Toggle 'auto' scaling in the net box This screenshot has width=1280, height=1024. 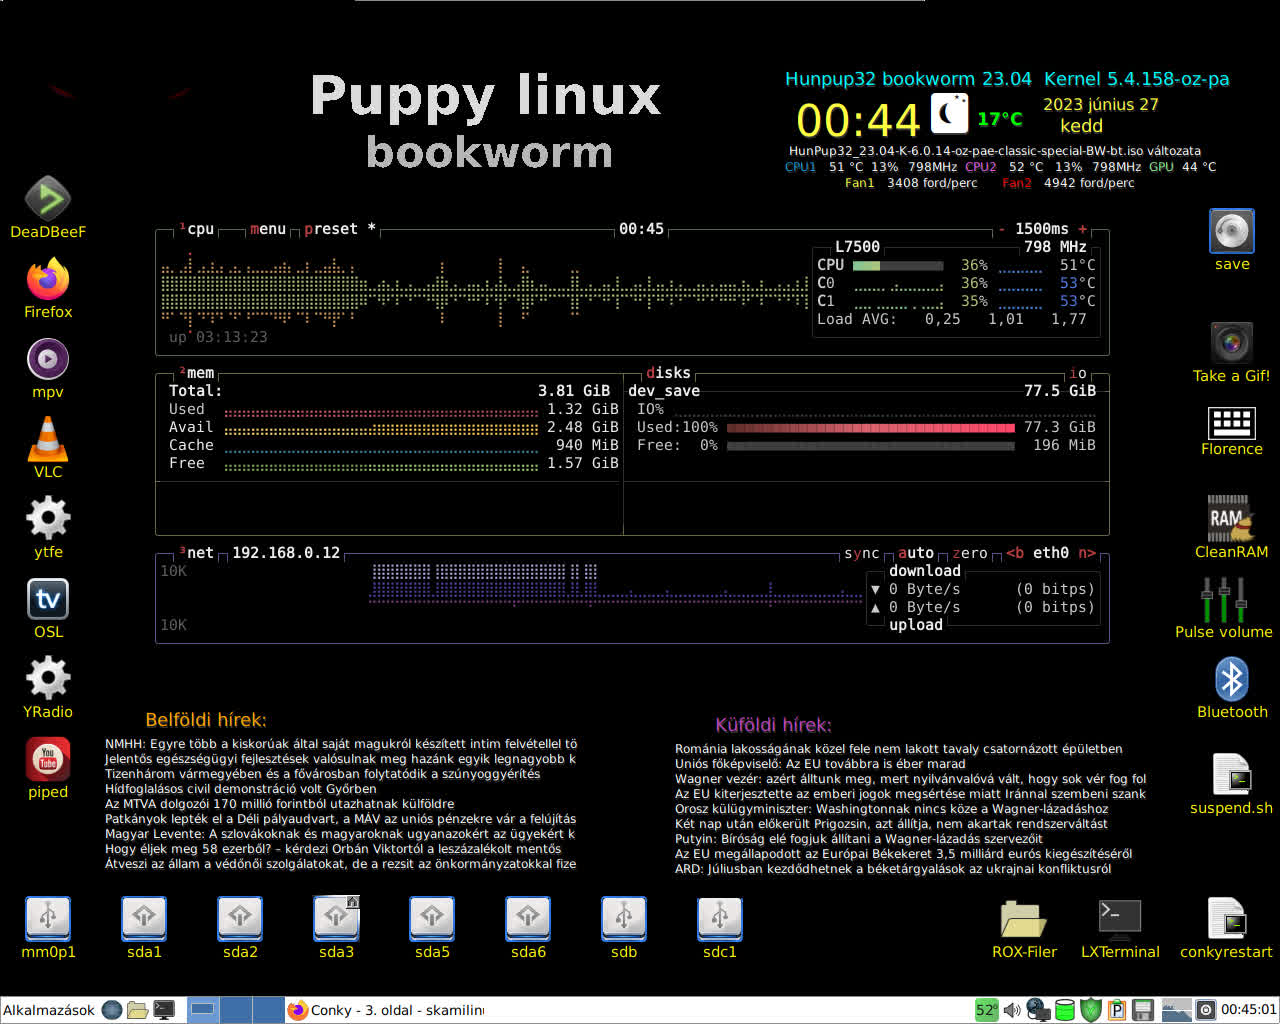point(915,553)
